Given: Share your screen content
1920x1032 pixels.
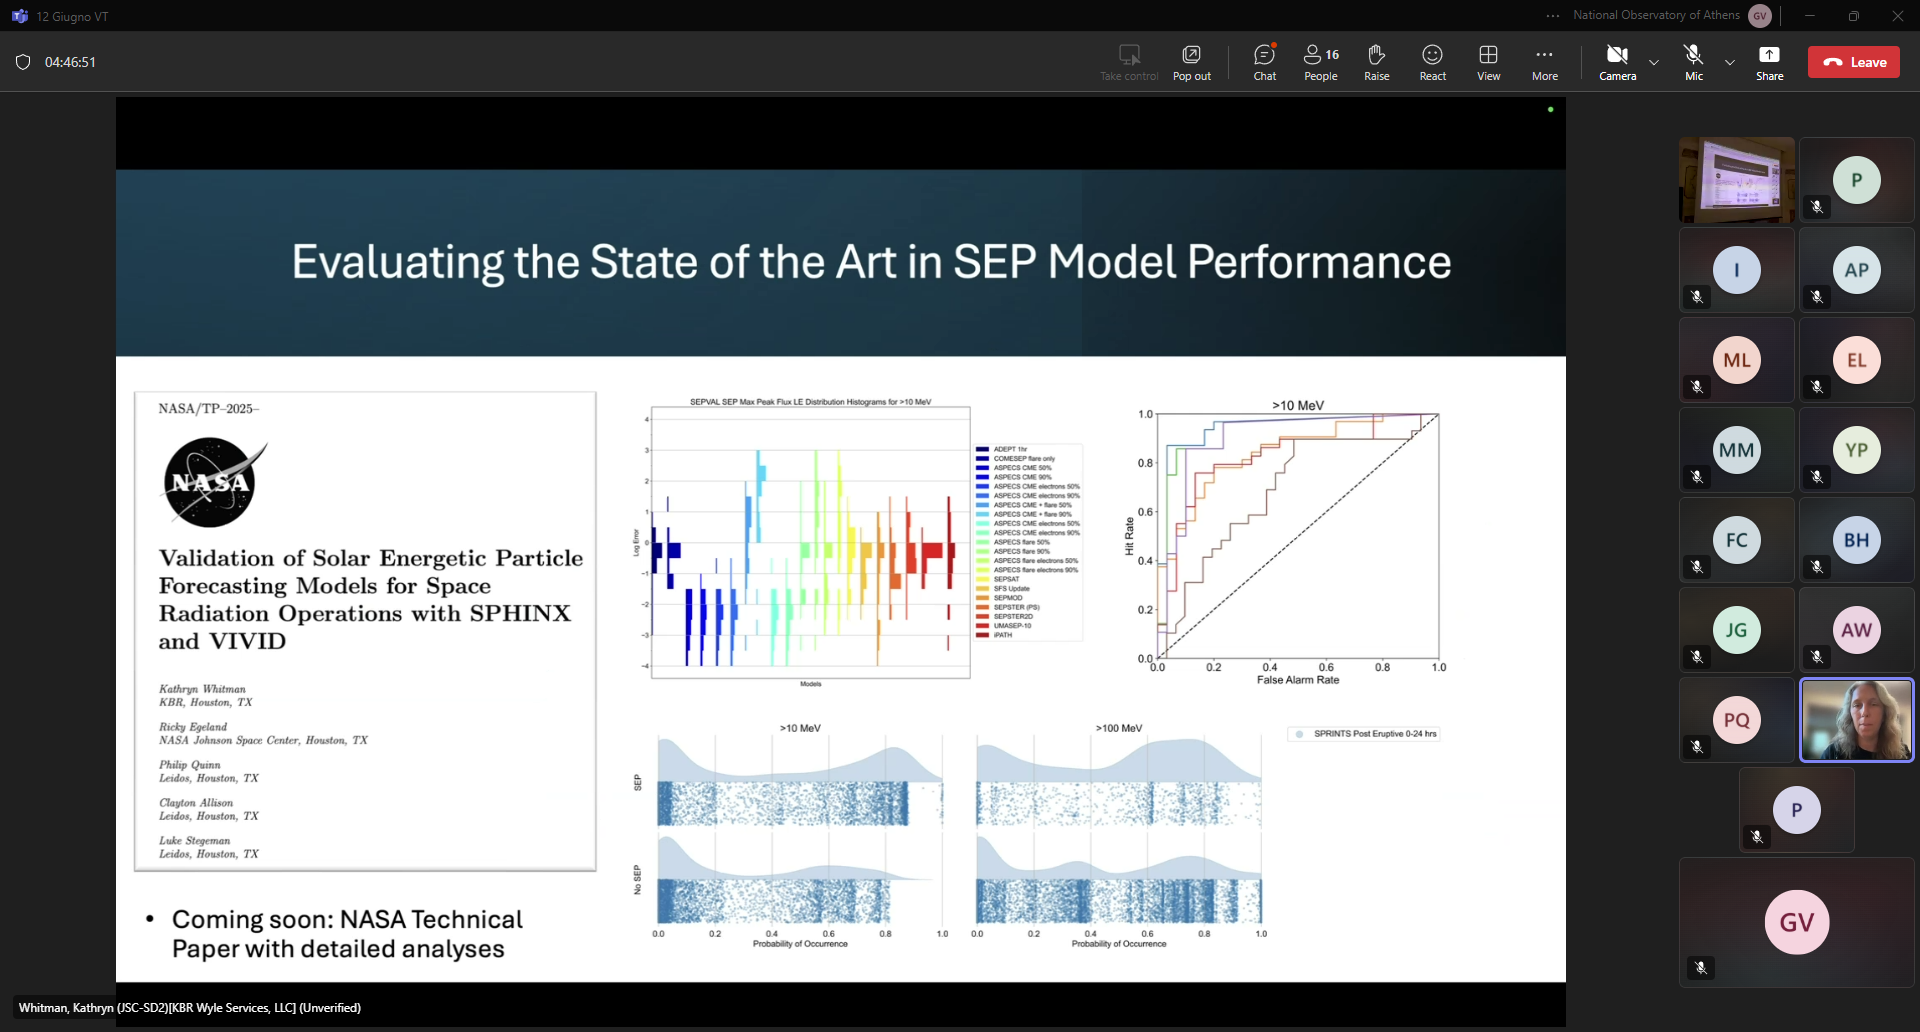Looking at the screenshot, I should pyautogui.click(x=1770, y=62).
